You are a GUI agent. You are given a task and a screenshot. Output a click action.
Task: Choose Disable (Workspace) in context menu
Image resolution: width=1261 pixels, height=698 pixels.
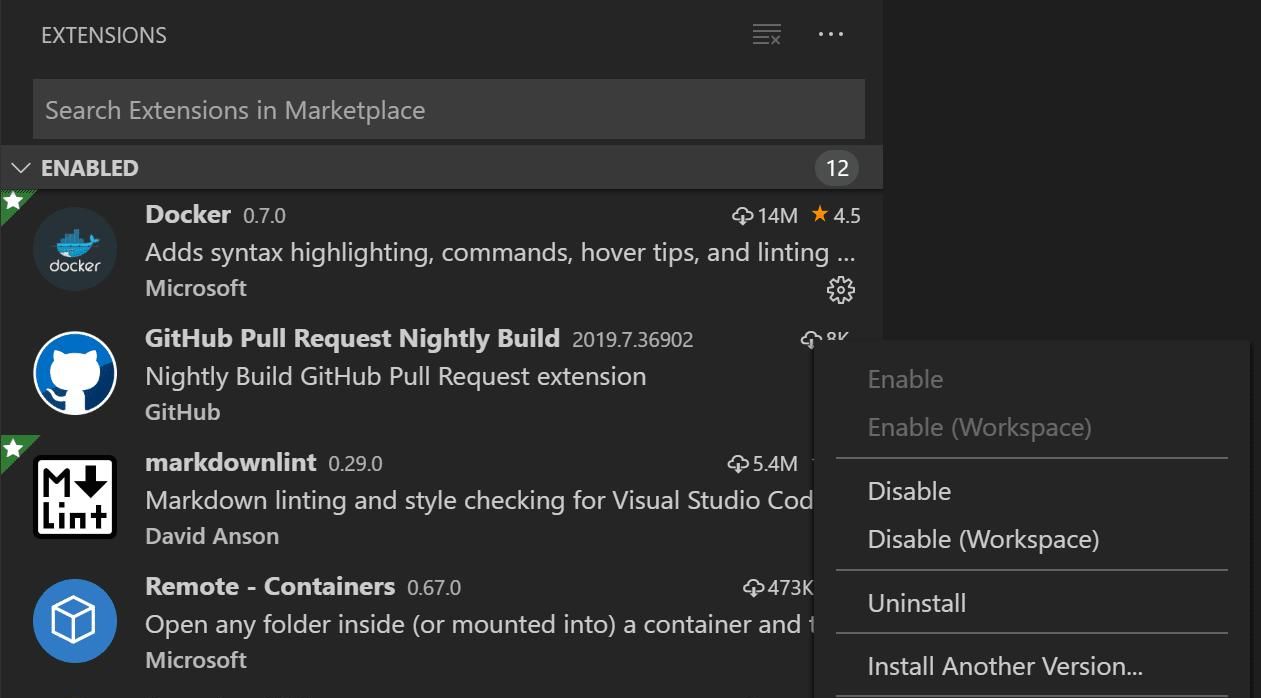pos(983,539)
